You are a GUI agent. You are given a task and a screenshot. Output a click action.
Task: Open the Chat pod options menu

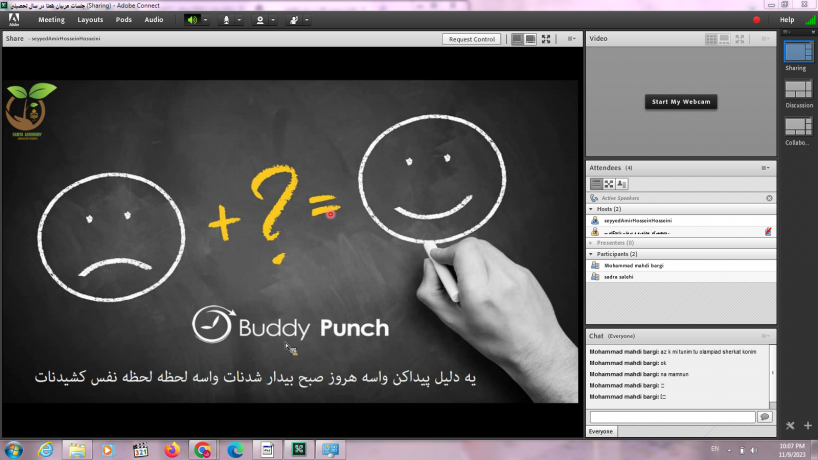point(765,336)
